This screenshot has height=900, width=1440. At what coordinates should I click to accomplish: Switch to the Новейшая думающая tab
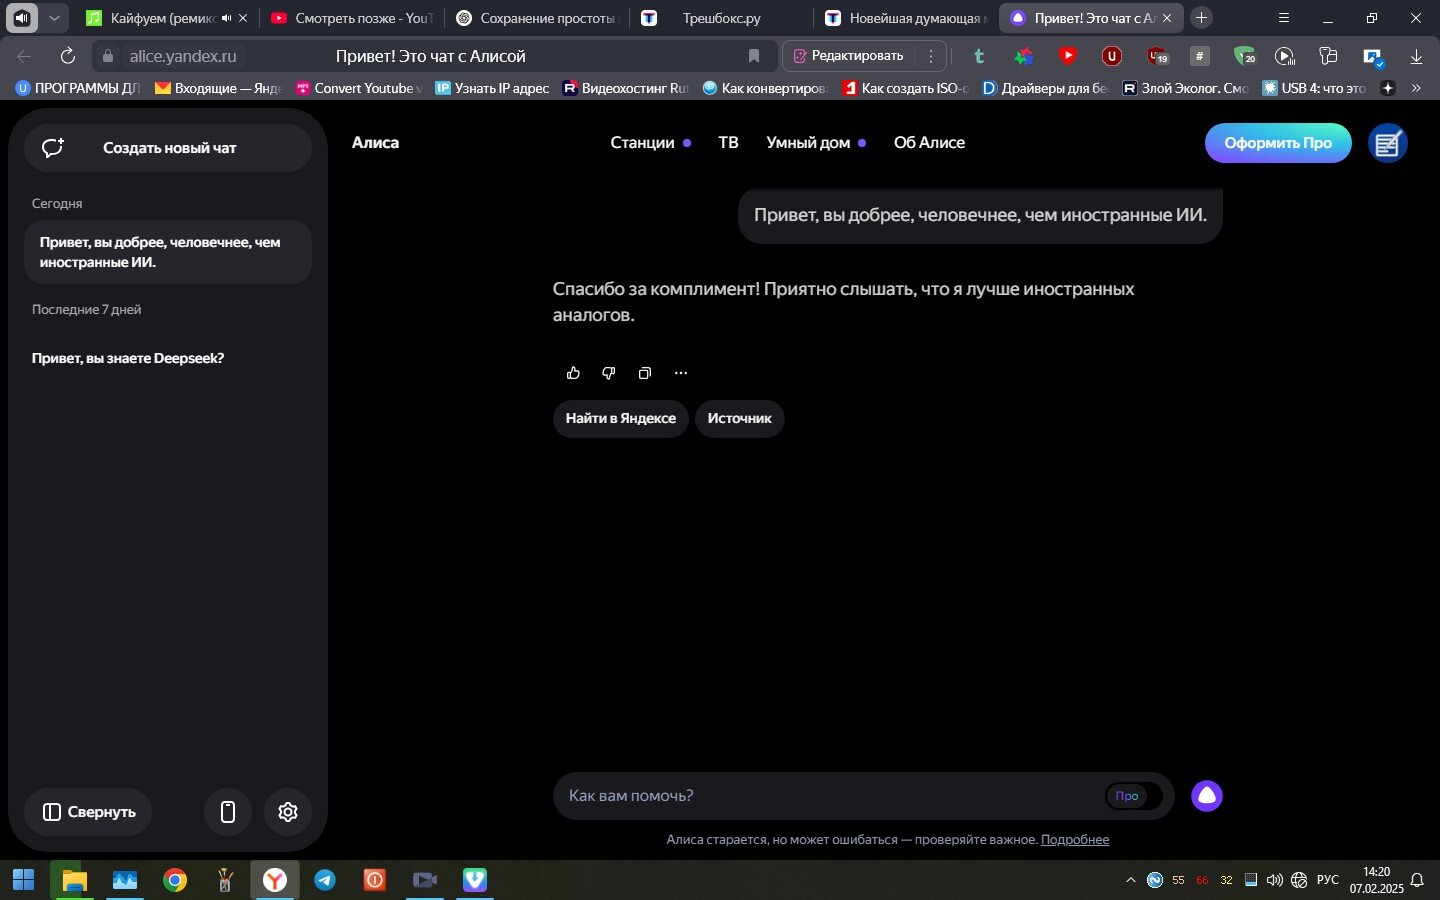click(906, 18)
